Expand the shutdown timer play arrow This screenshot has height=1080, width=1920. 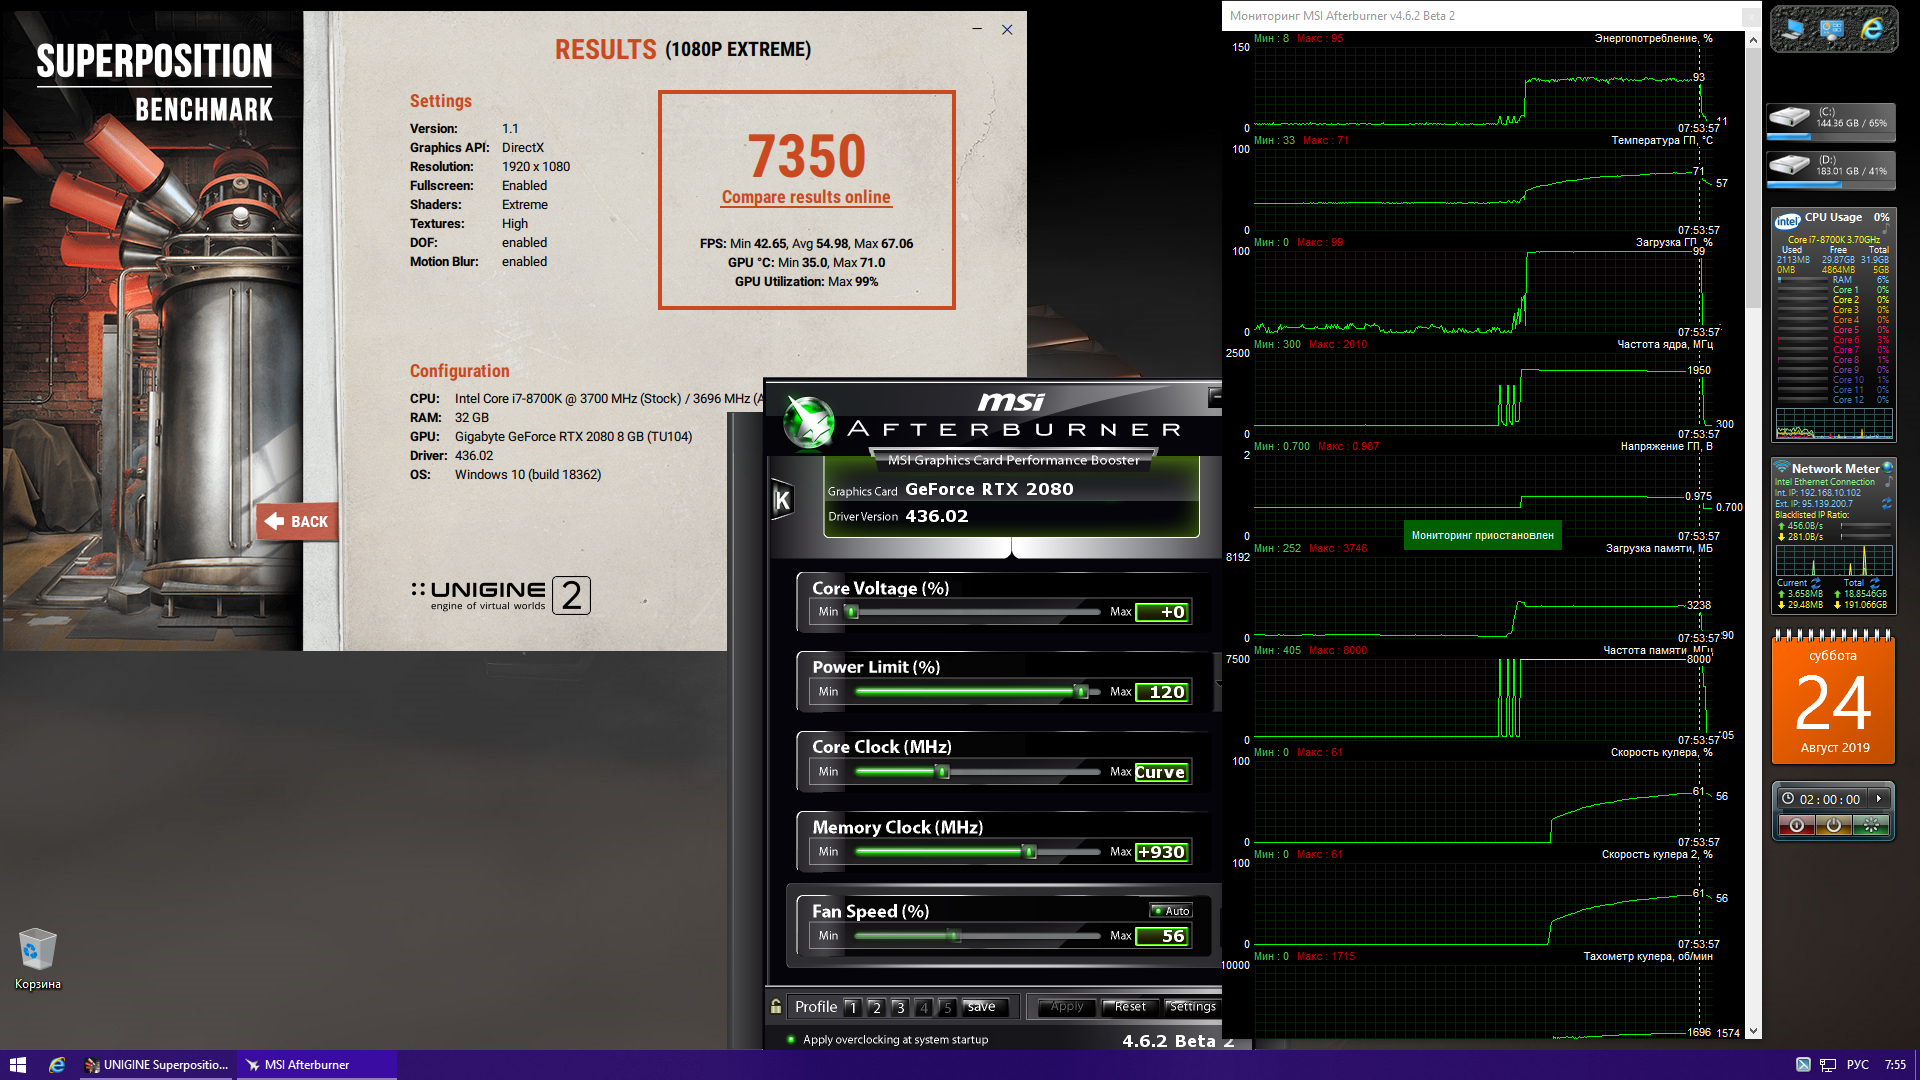coord(1879,799)
